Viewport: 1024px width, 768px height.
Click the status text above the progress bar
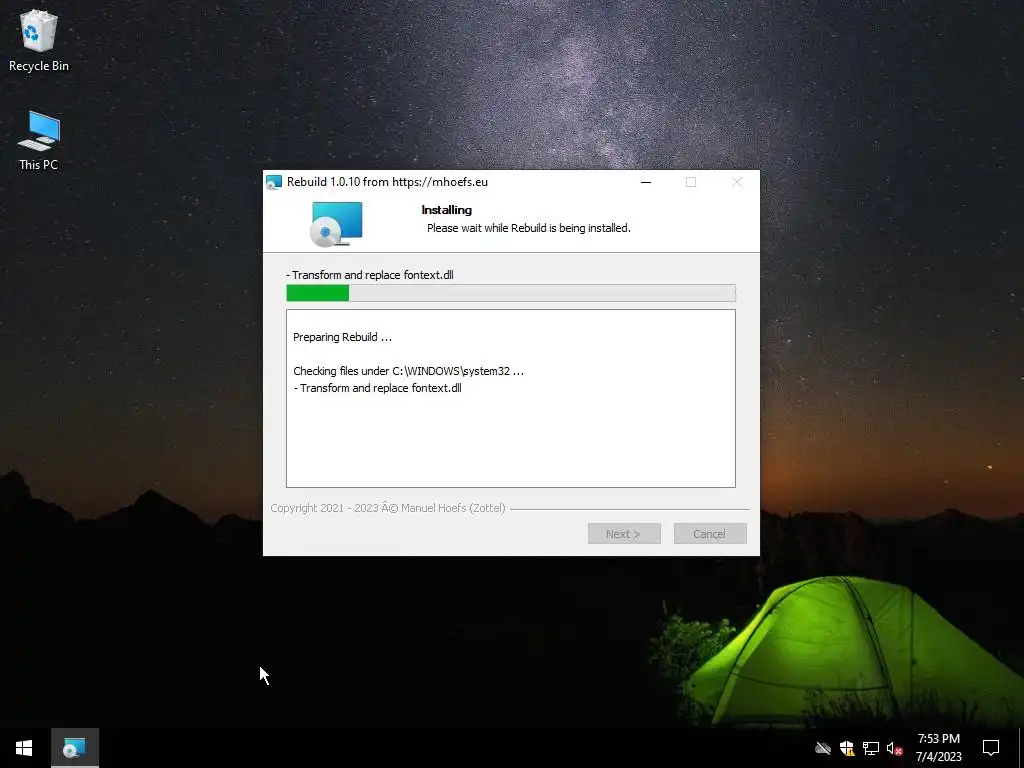pos(370,275)
